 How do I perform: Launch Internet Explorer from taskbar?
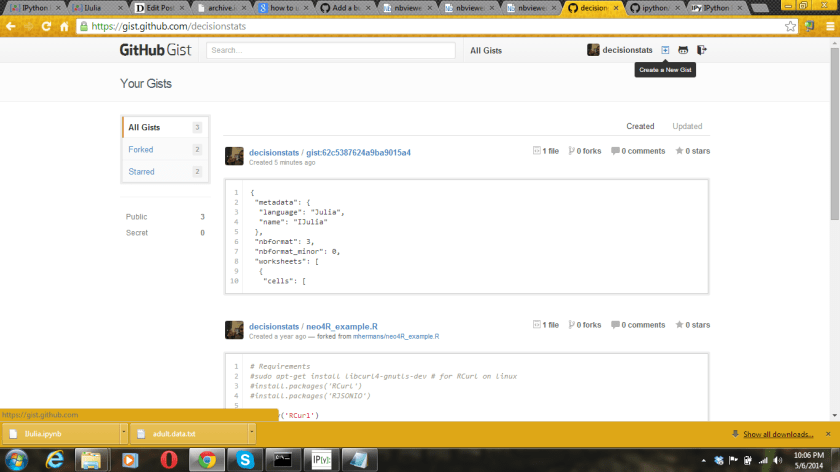[x=55, y=460]
